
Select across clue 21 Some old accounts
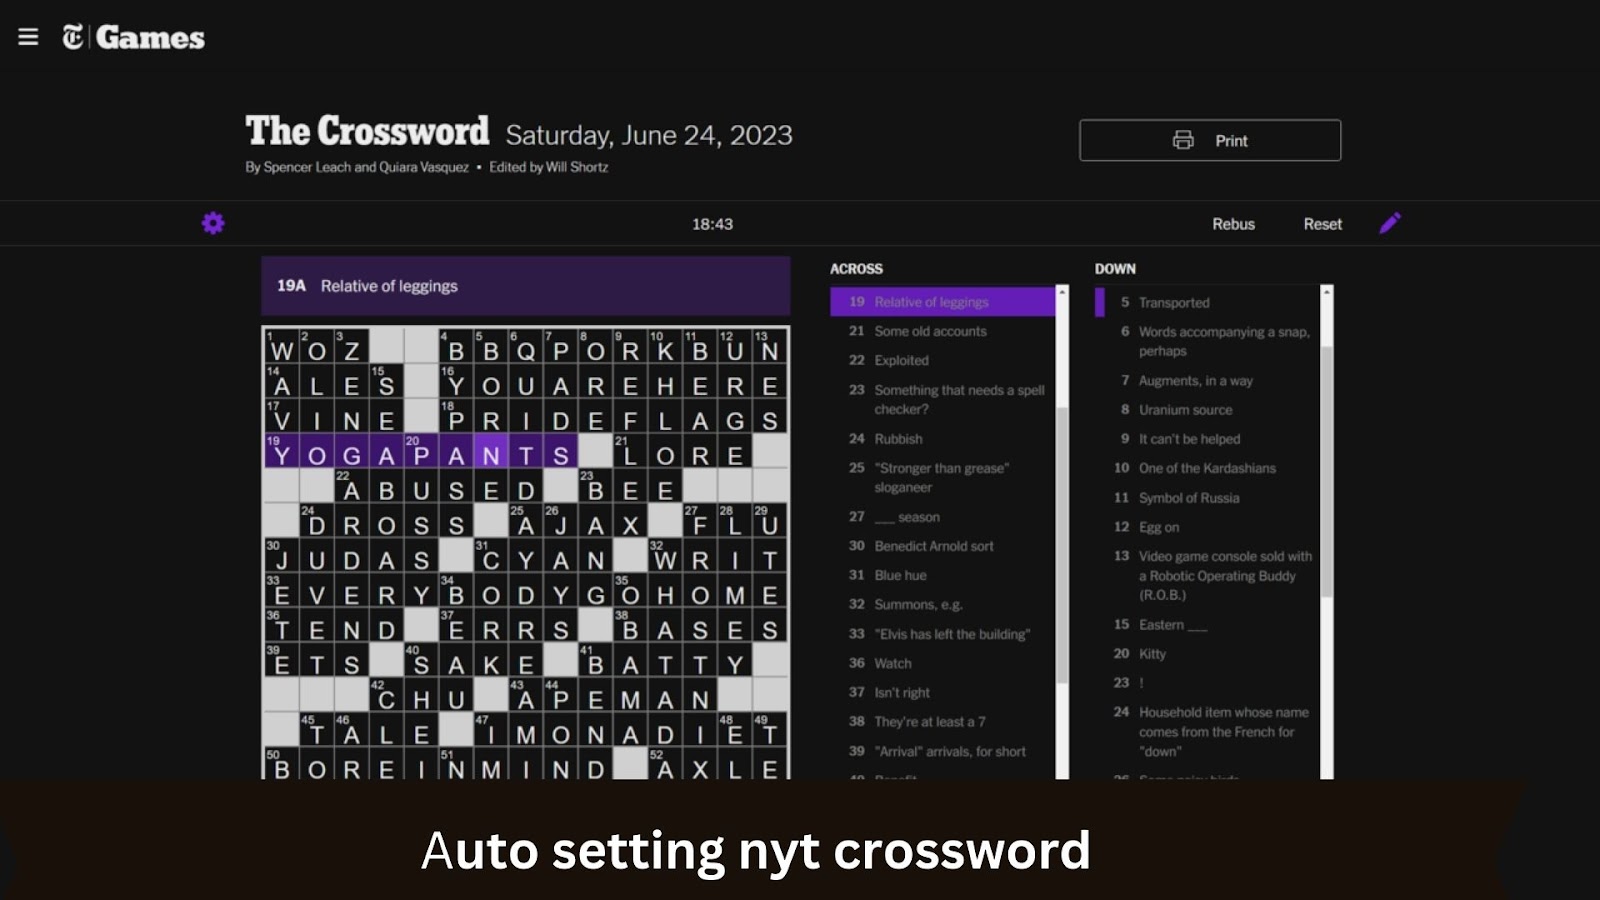[942, 331]
